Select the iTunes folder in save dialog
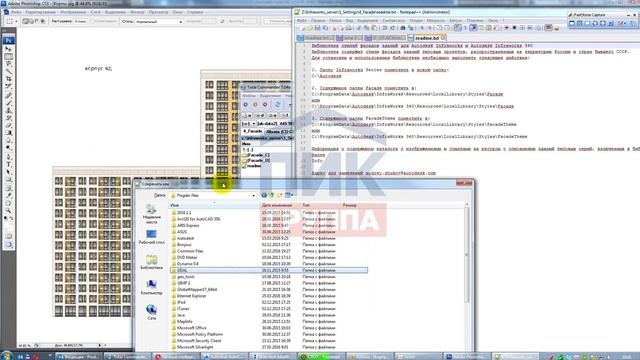640x360 pixels. 183,309
